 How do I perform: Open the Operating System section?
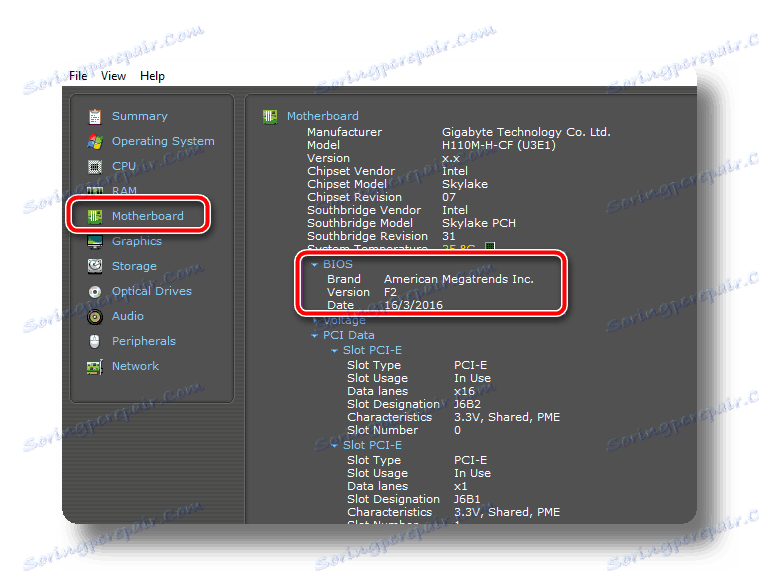pos(163,141)
